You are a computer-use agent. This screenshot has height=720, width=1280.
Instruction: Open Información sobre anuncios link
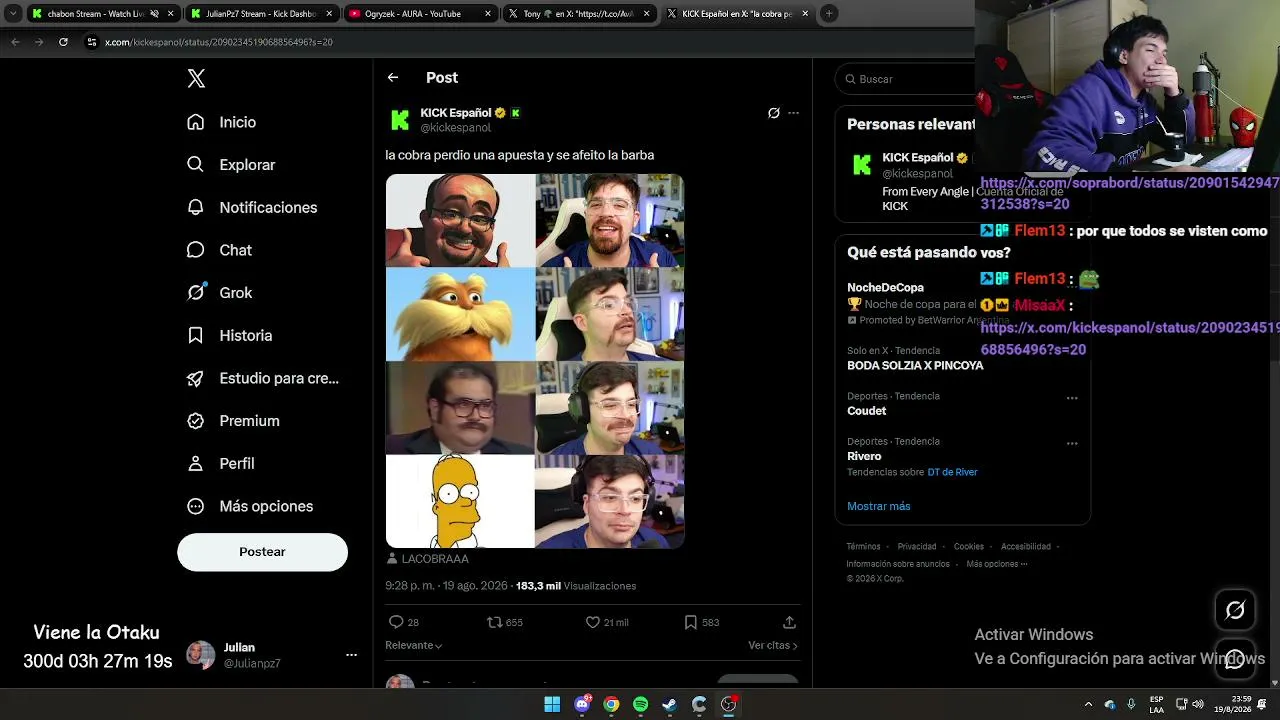tap(898, 564)
